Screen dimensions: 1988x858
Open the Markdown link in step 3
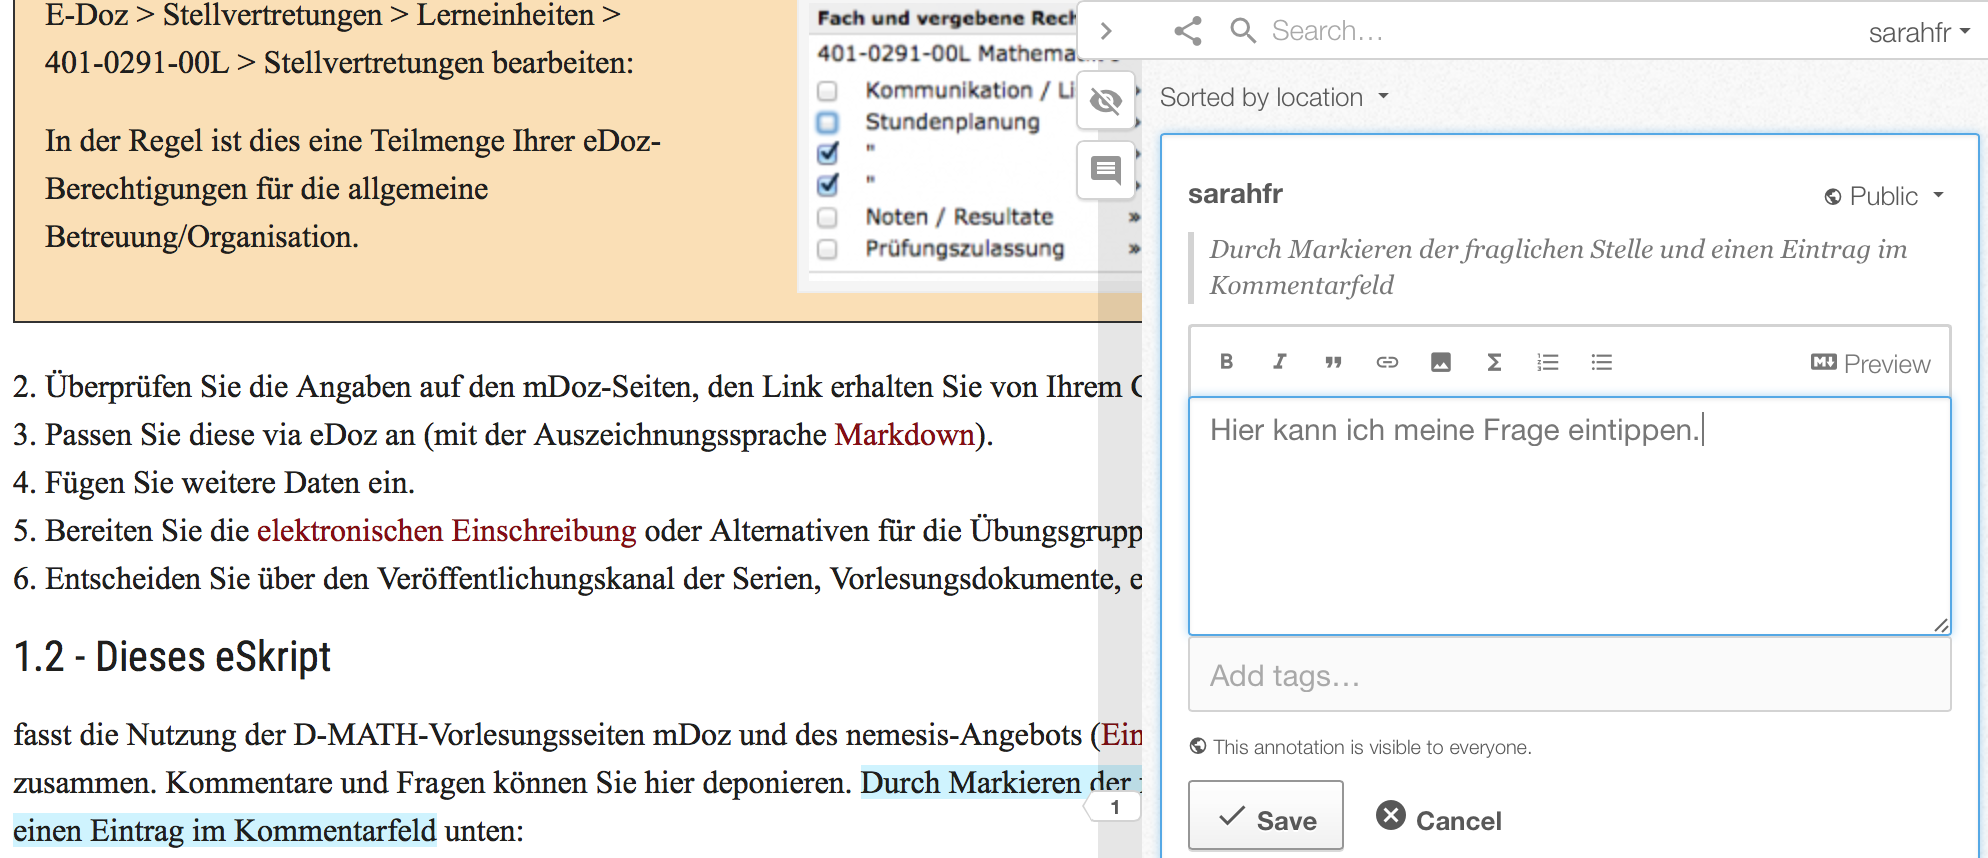click(x=904, y=435)
